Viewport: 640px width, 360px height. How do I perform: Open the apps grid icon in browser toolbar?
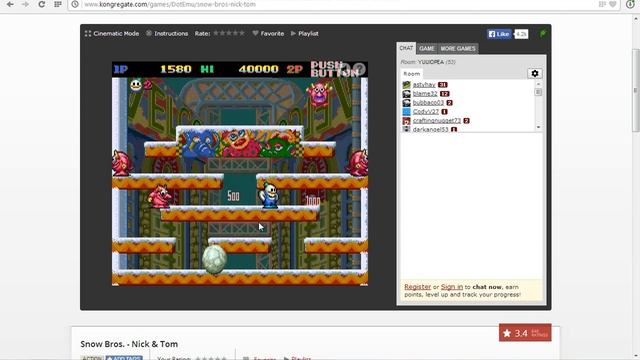click(58, 4)
